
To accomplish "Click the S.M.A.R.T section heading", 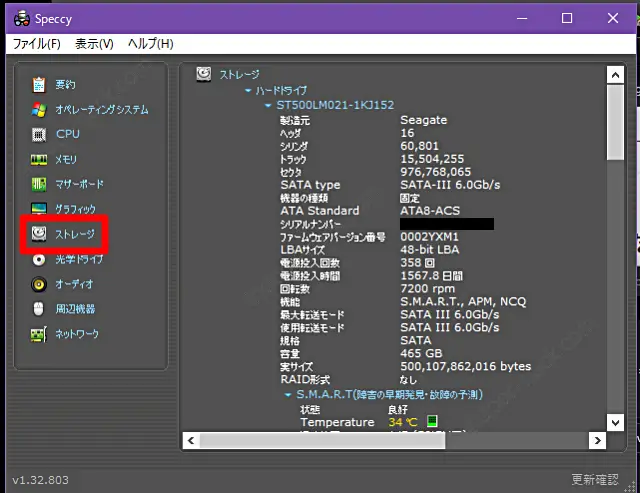I will (389, 395).
